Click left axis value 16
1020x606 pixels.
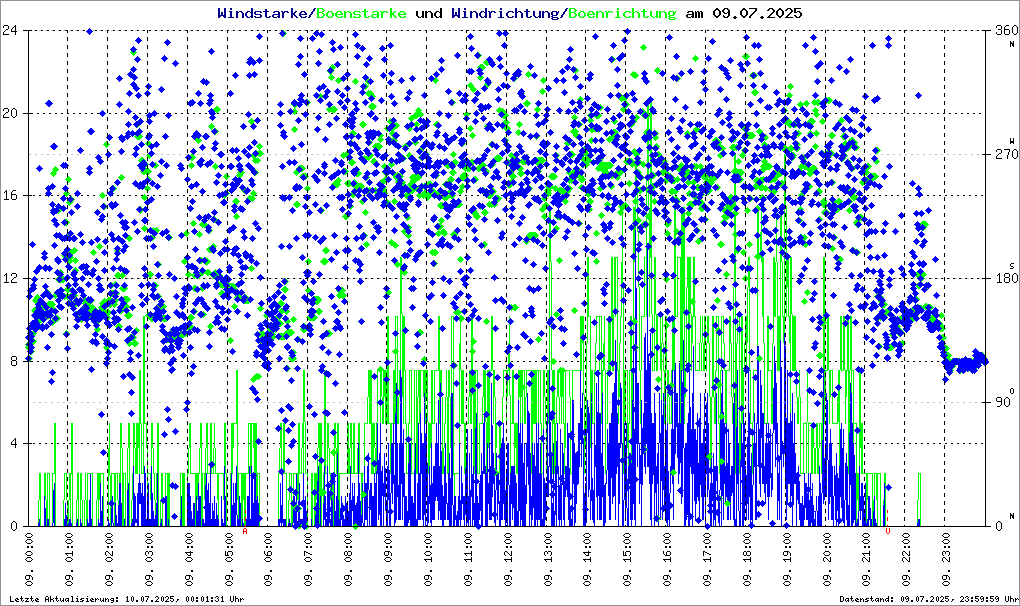(10, 196)
